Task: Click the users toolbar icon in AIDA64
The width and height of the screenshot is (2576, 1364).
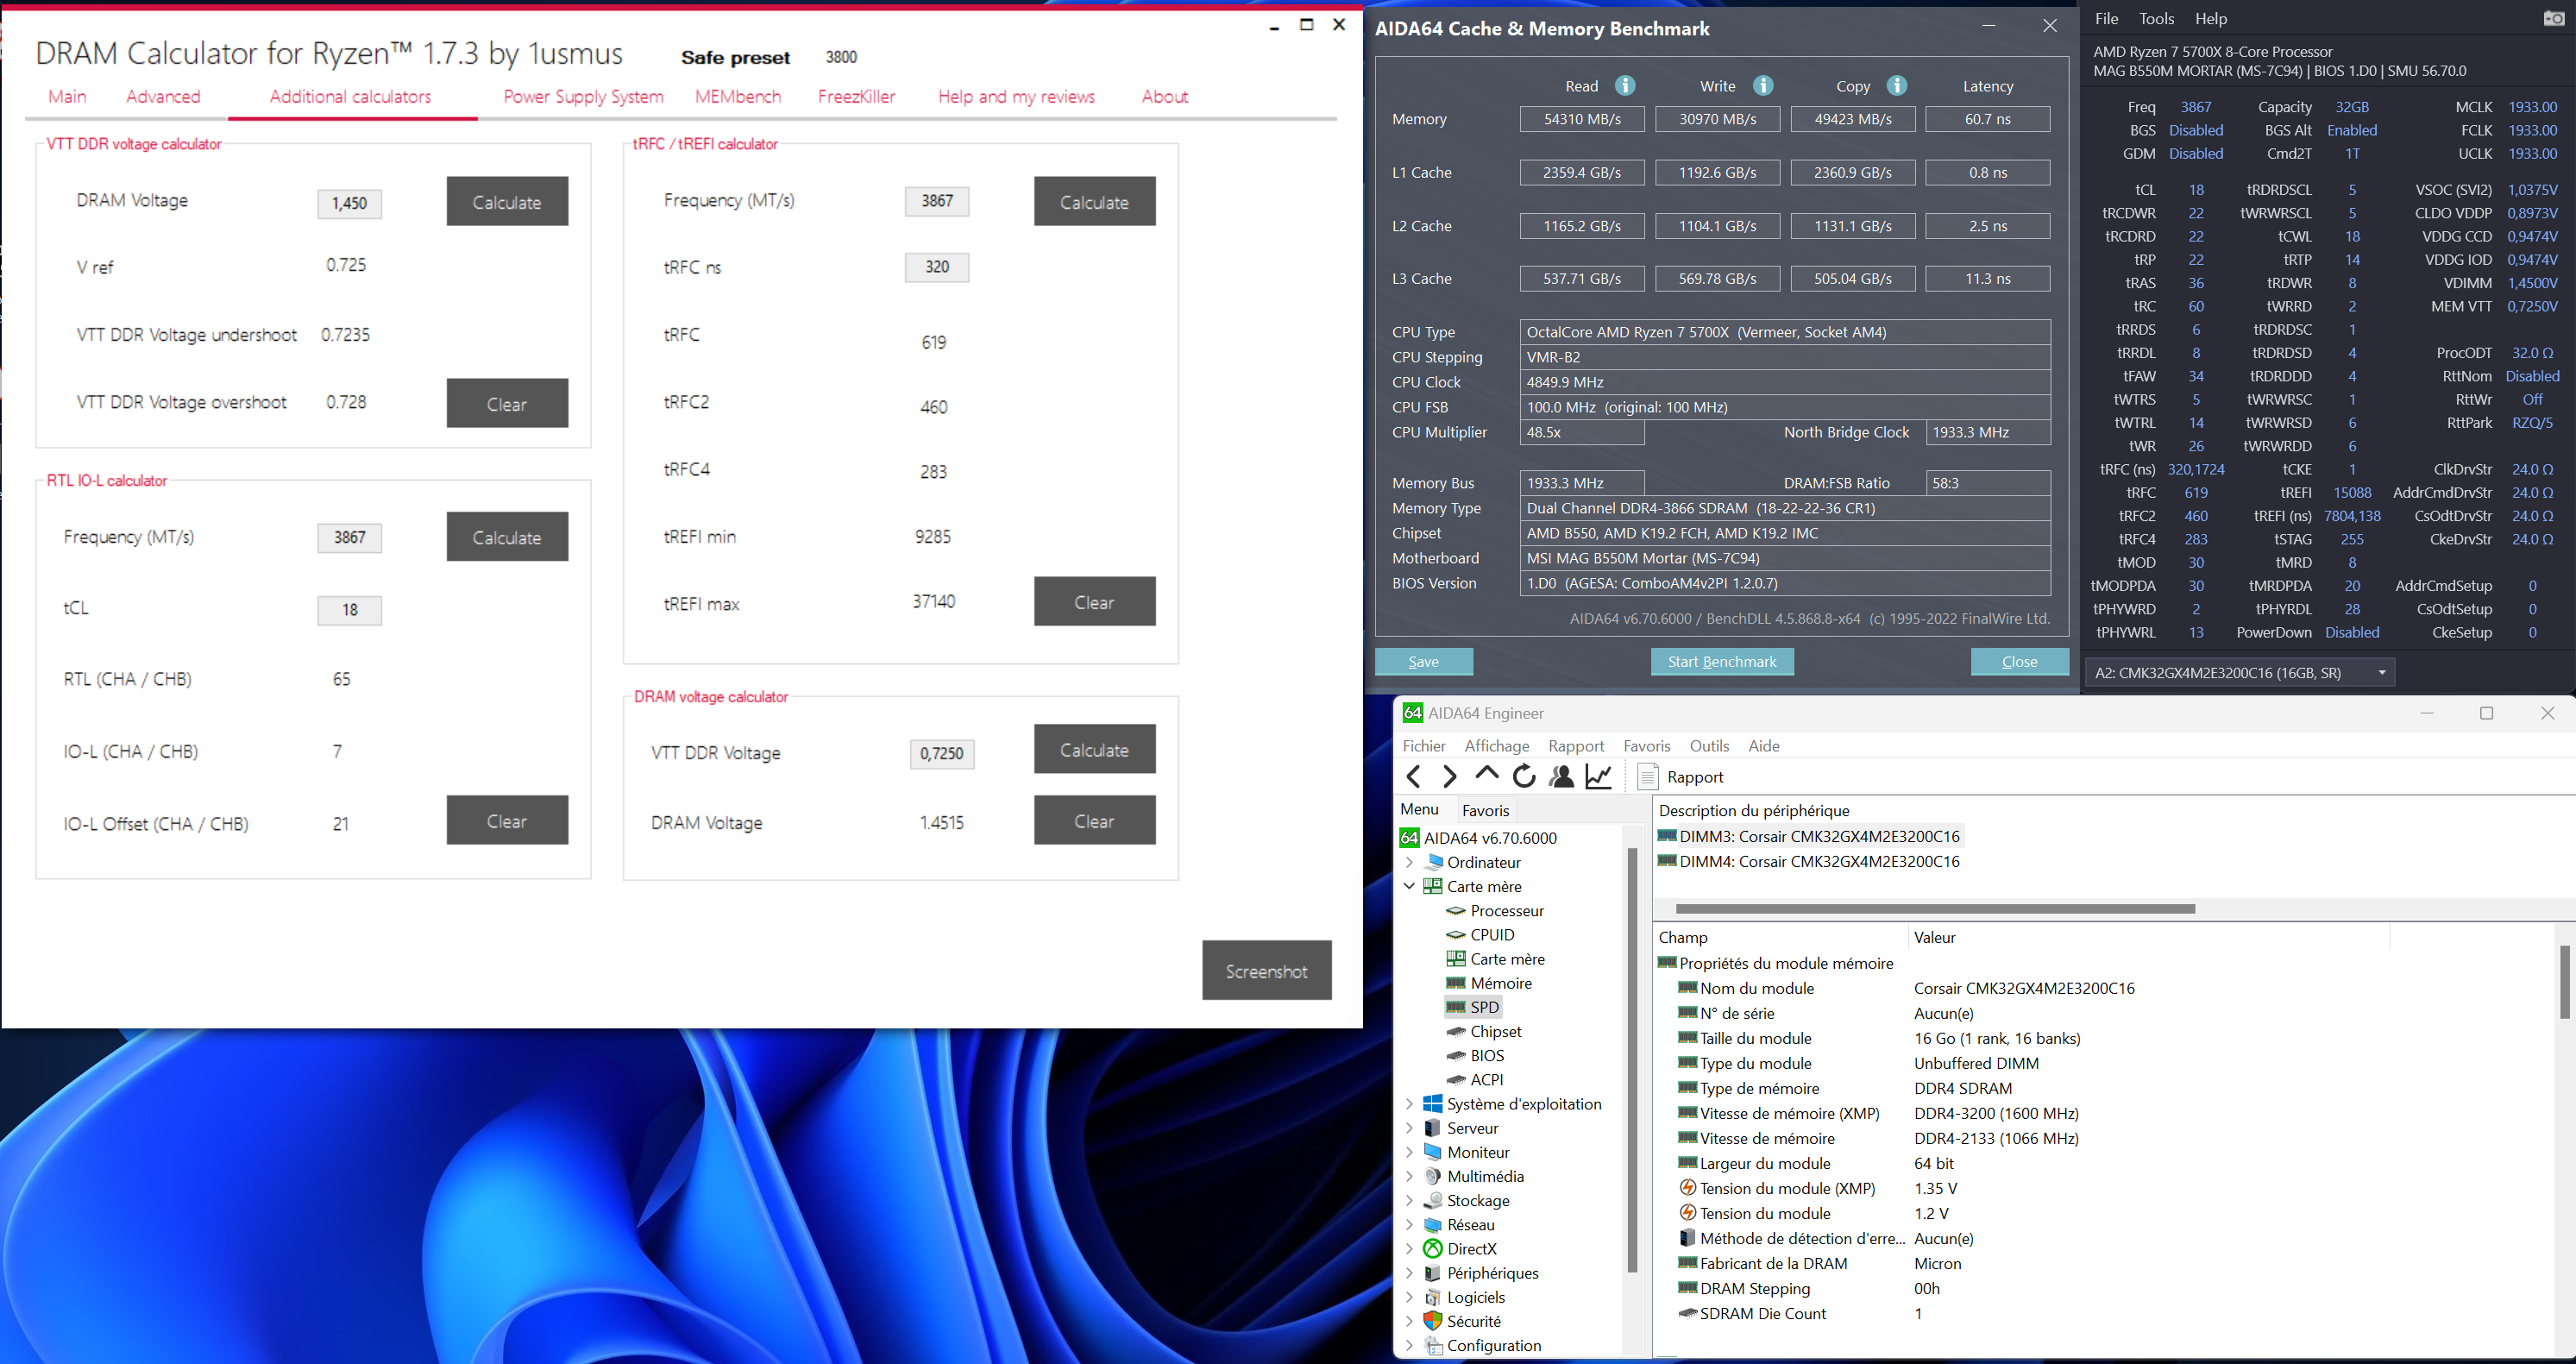Action: [x=1561, y=777]
